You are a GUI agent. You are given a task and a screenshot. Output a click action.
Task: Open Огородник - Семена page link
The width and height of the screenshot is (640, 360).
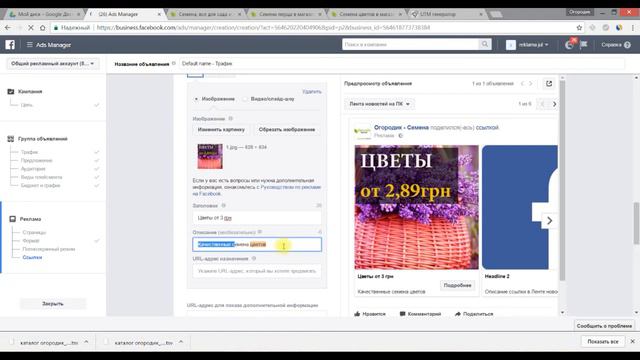[x=401, y=128]
